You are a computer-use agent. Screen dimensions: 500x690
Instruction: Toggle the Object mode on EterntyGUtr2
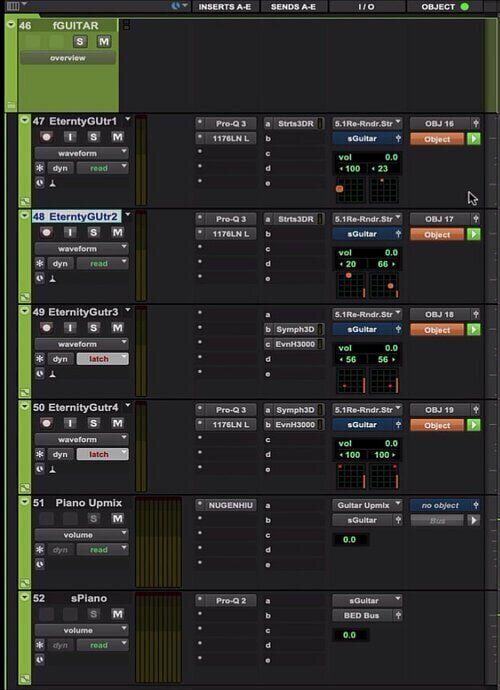pos(437,235)
